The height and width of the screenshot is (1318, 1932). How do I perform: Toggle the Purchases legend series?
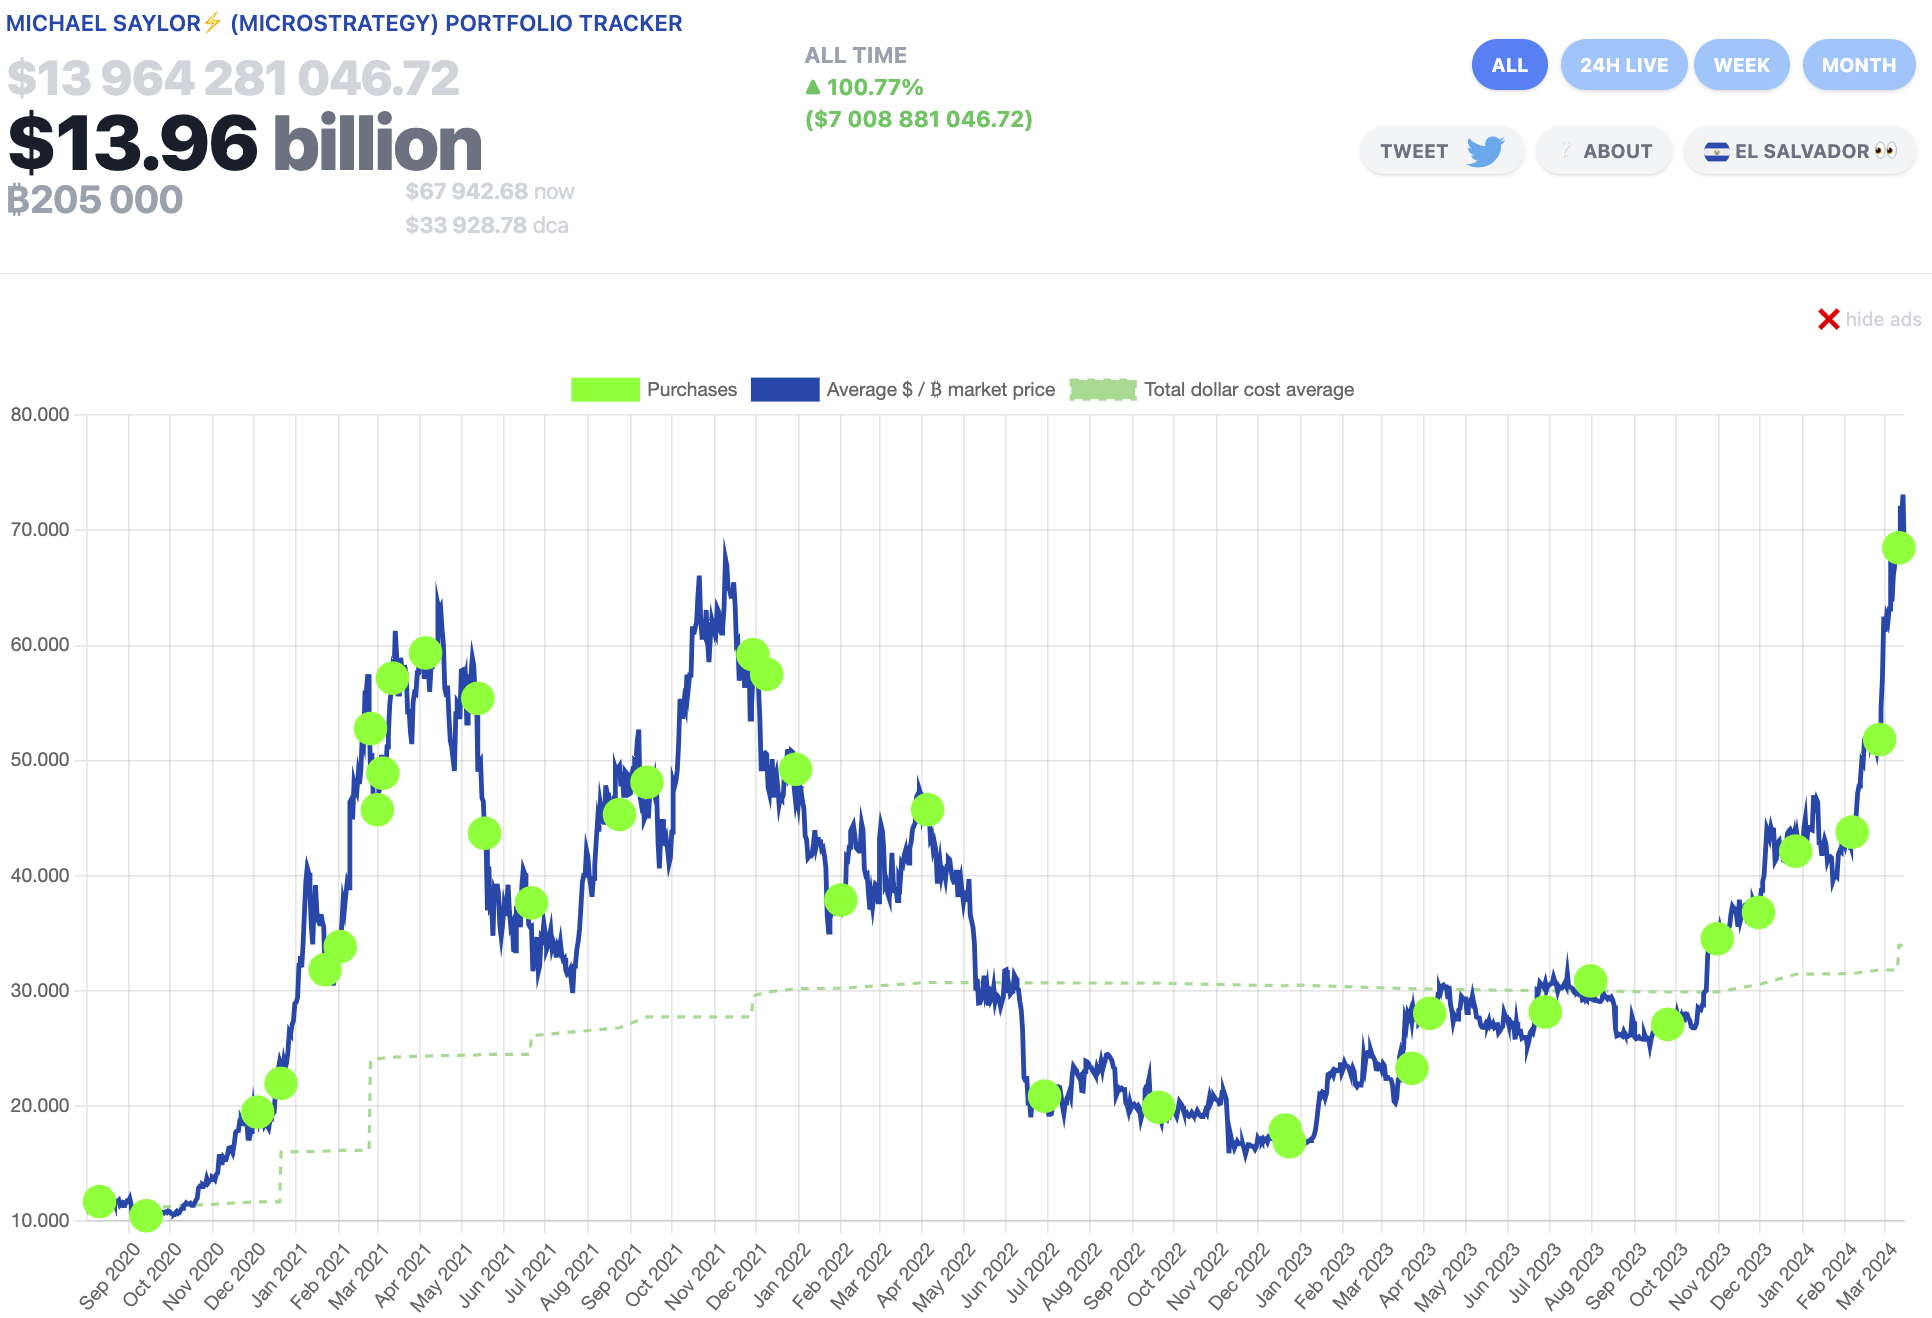(654, 389)
